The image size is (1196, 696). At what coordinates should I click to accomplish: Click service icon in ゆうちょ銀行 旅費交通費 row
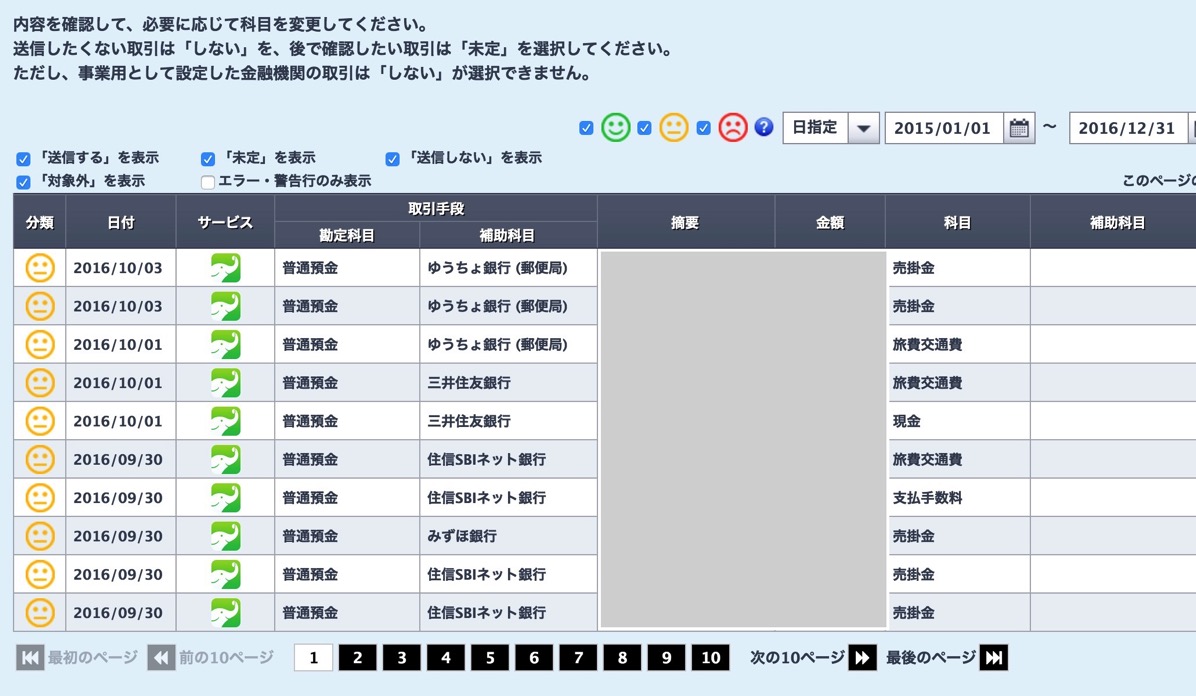point(225,344)
